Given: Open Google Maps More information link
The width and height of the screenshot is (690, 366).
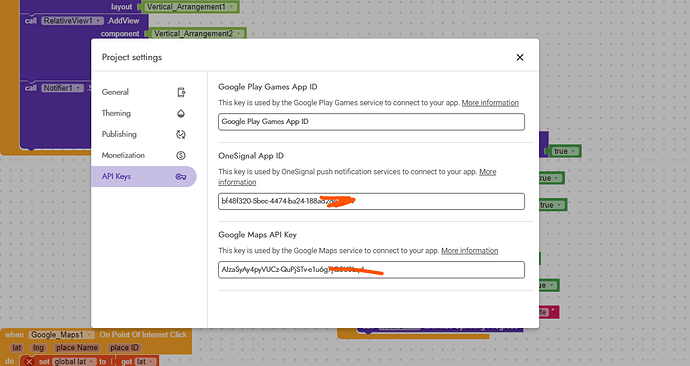Looking at the screenshot, I should tap(470, 250).
